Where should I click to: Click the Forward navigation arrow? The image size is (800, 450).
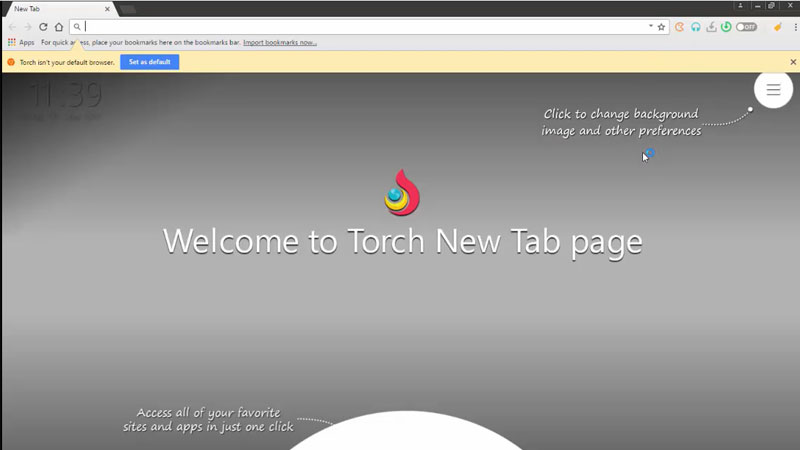click(x=28, y=27)
